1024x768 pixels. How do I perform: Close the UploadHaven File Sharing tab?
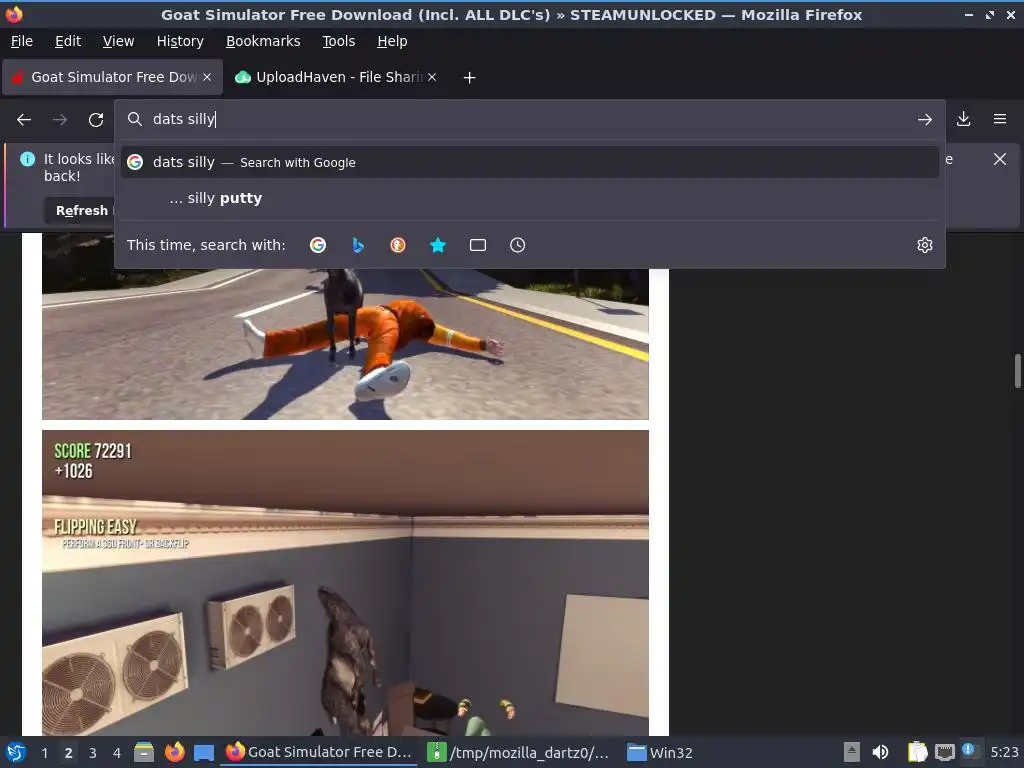[x=432, y=77]
